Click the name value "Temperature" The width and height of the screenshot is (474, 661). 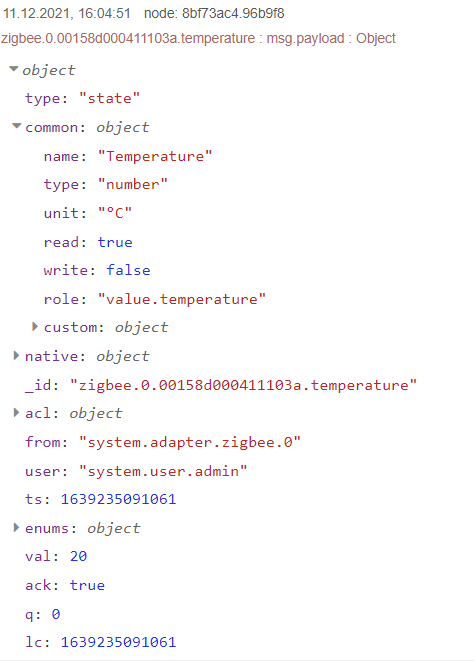[x=155, y=156]
